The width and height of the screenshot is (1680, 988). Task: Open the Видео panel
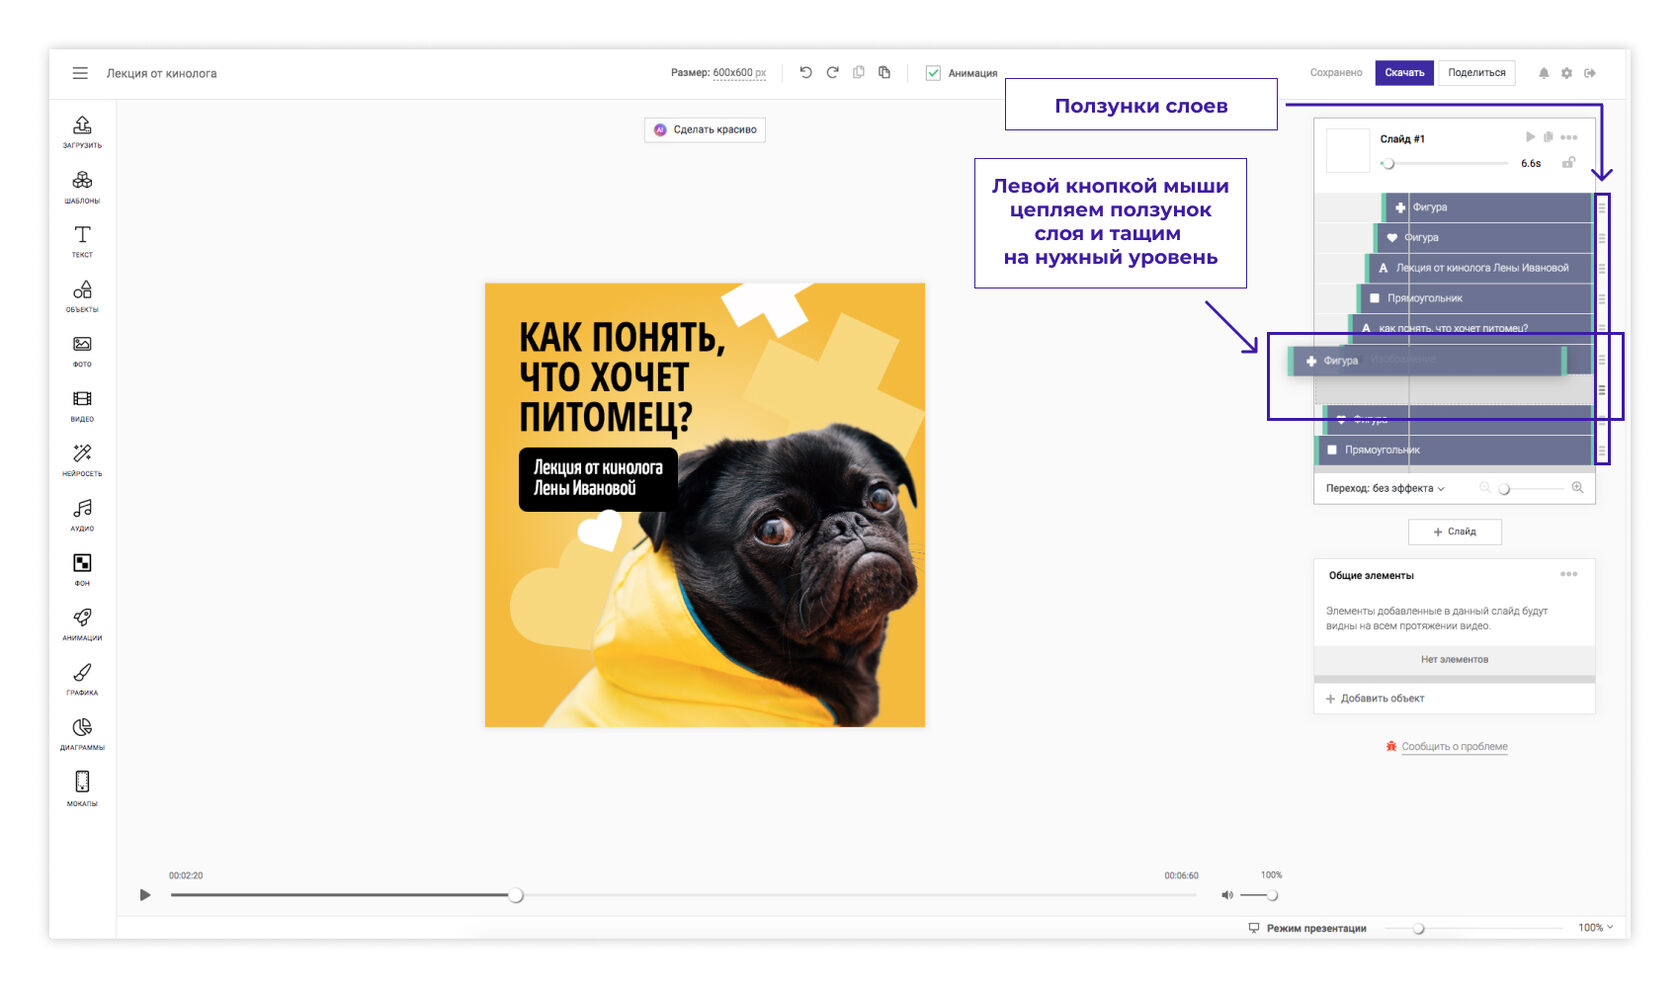click(x=82, y=406)
